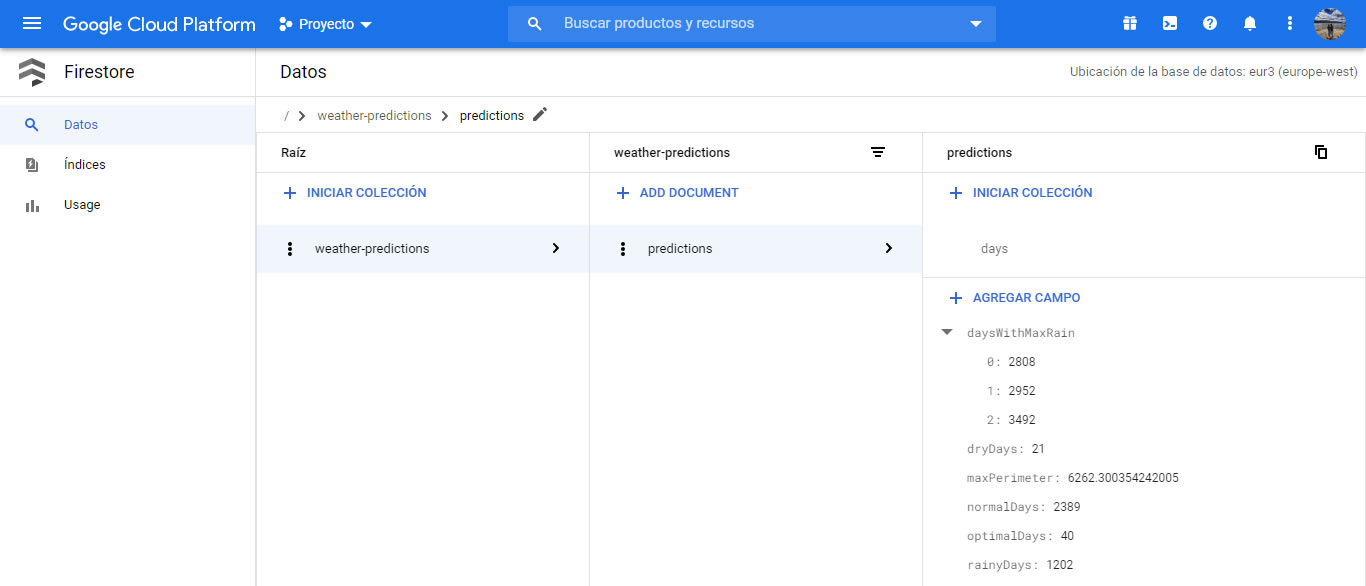1366x586 pixels.
Task: Collapse the daysWithMaxRain array field
Action: [x=947, y=332]
